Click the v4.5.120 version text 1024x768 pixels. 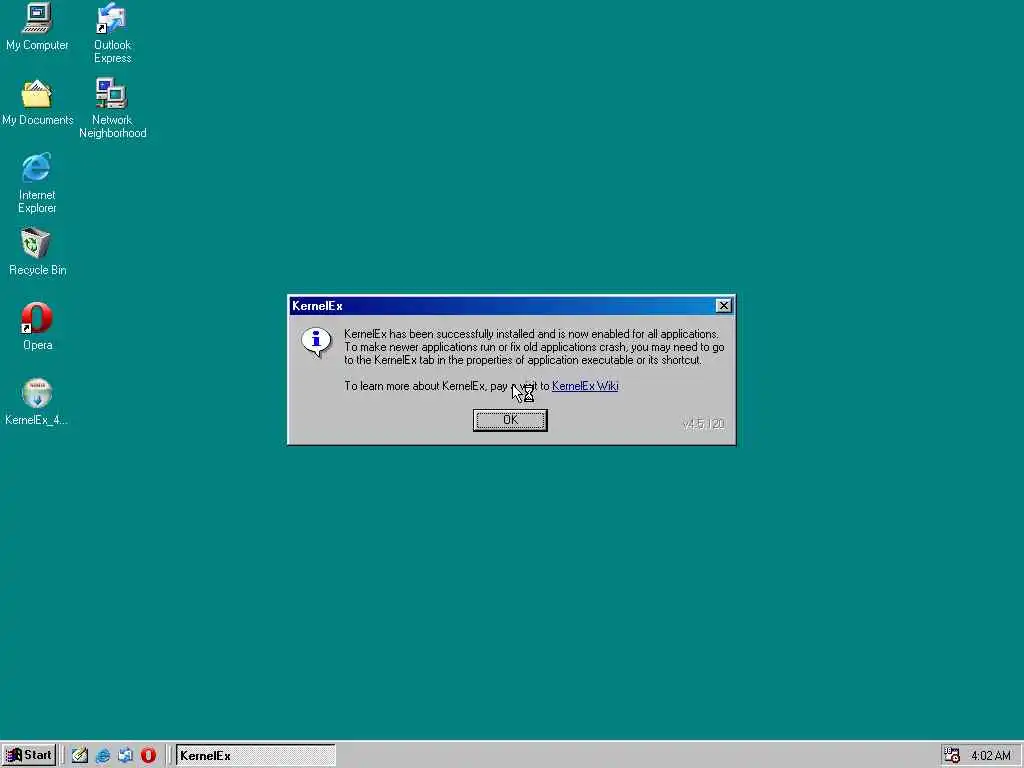[x=703, y=424]
